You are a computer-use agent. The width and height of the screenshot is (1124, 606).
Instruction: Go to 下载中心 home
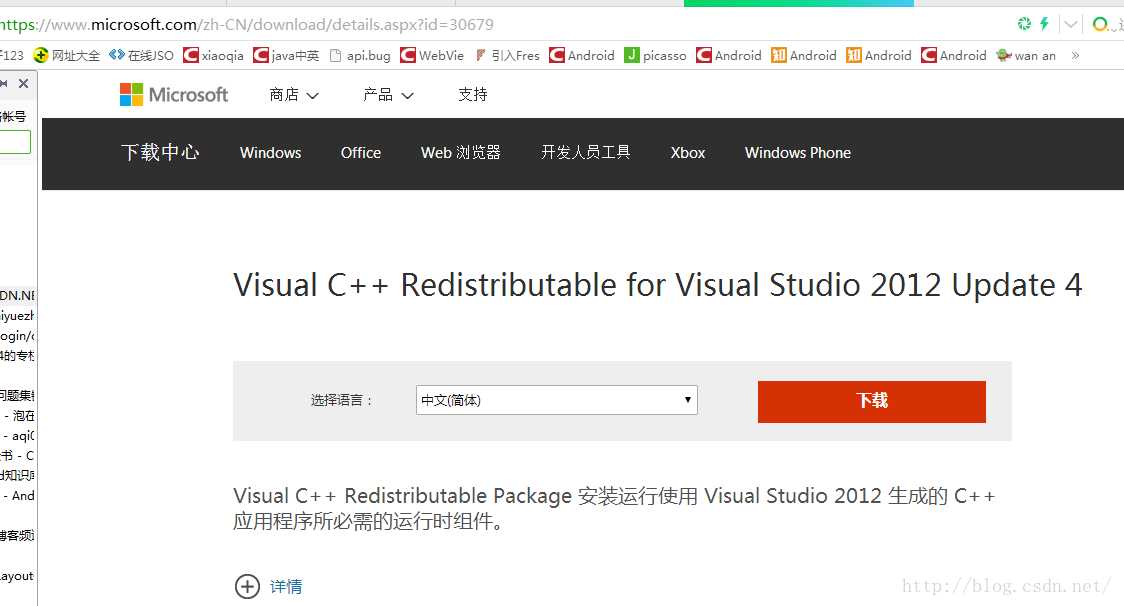(160, 152)
